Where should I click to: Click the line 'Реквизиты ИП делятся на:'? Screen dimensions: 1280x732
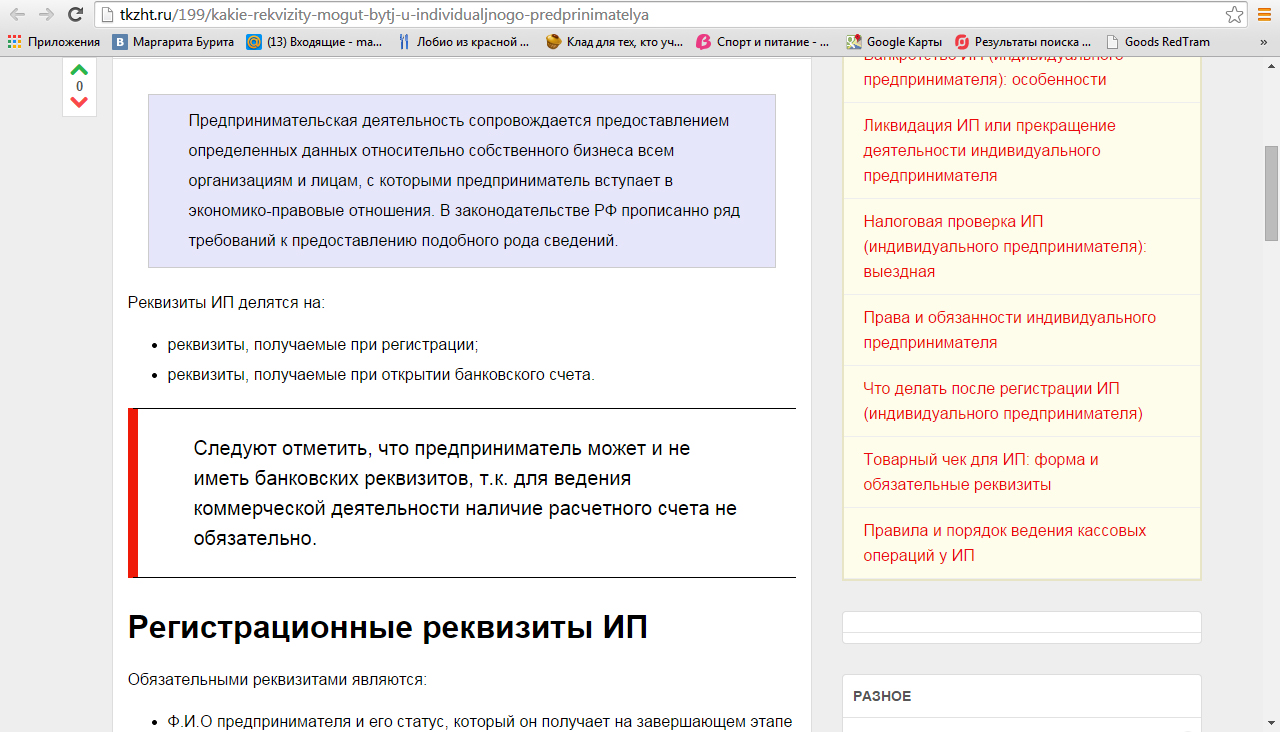(x=226, y=302)
